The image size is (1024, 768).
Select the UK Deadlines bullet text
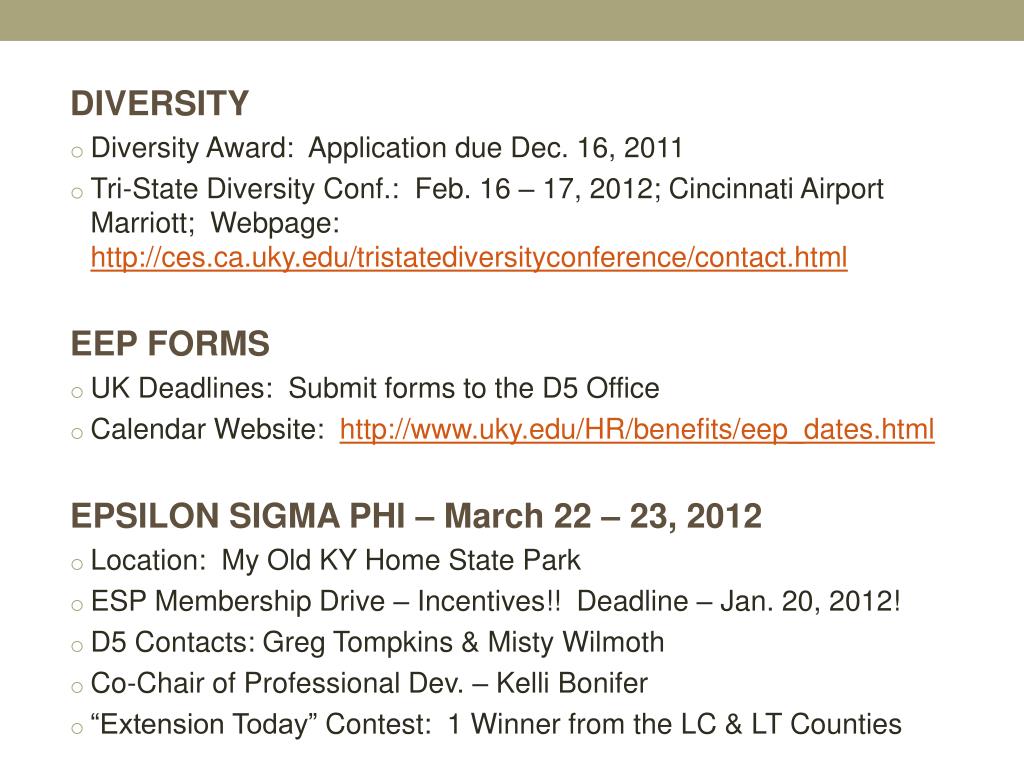tap(375, 388)
